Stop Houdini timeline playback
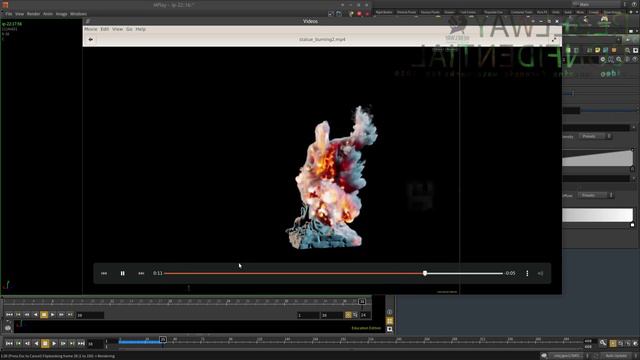Viewport: 640px width, 360px height. 45,344
